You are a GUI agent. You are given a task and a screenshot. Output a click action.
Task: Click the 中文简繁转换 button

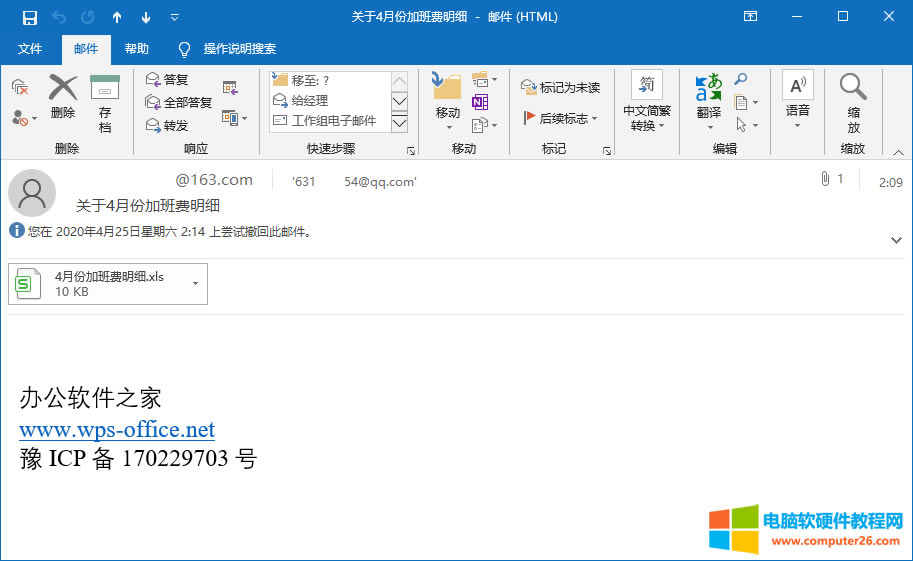click(x=647, y=102)
